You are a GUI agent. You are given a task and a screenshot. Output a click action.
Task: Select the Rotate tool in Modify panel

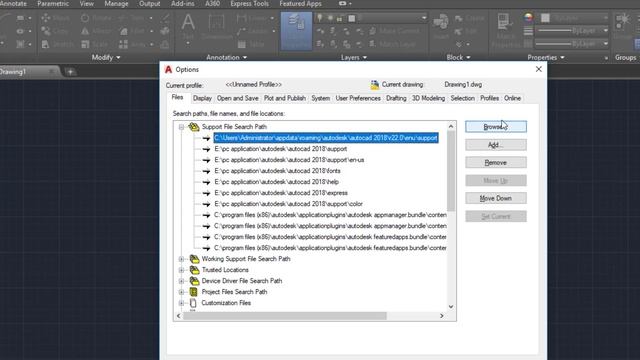[x=95, y=18]
